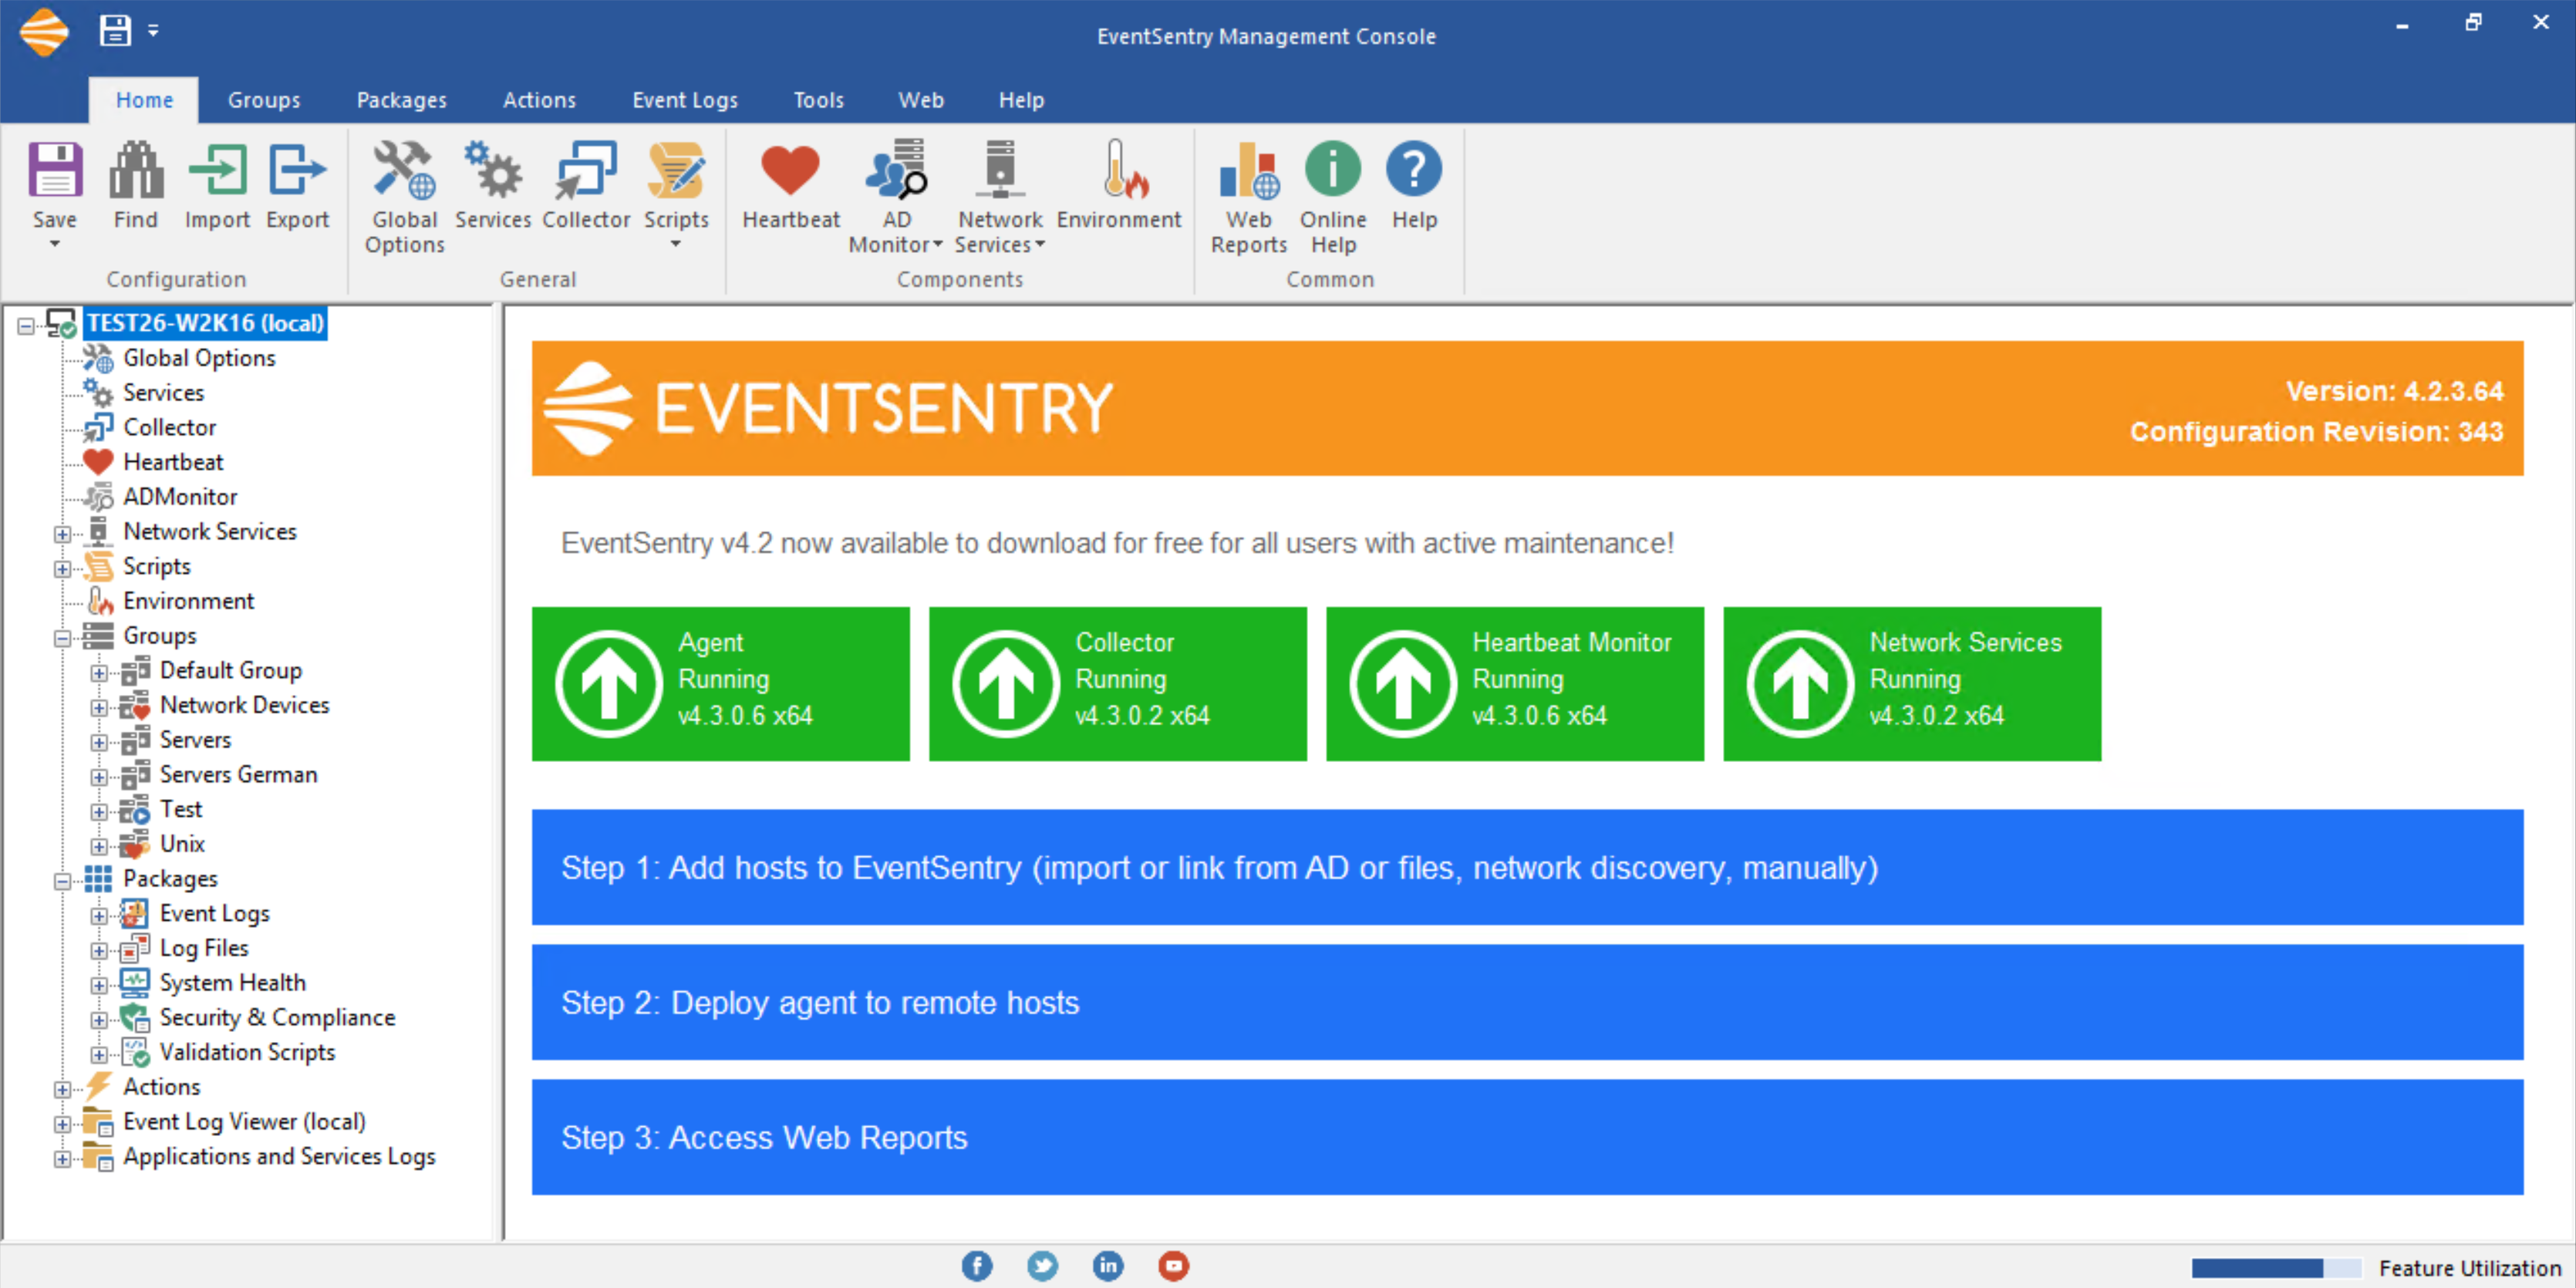This screenshot has width=2576, height=1288.
Task: Open the Facebook link in status bar
Action: (x=977, y=1266)
